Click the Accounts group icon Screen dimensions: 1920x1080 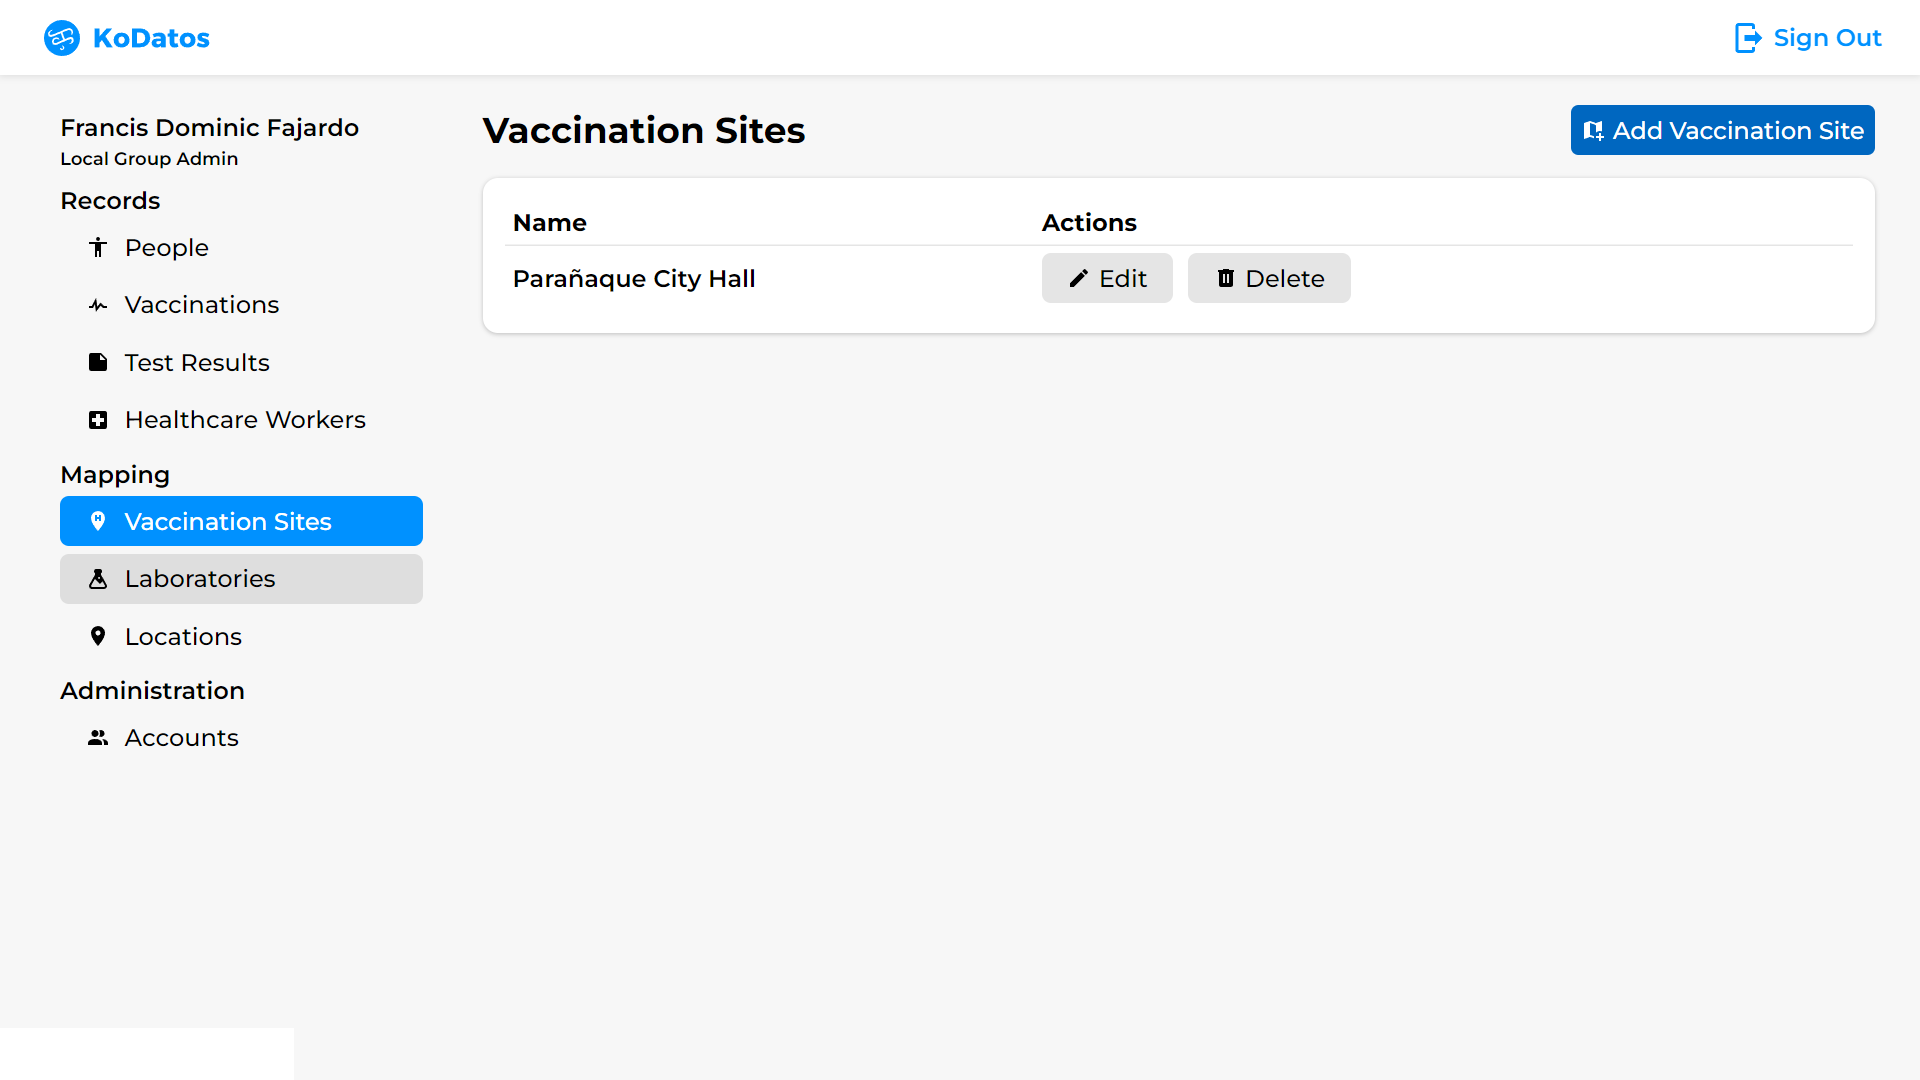98,738
